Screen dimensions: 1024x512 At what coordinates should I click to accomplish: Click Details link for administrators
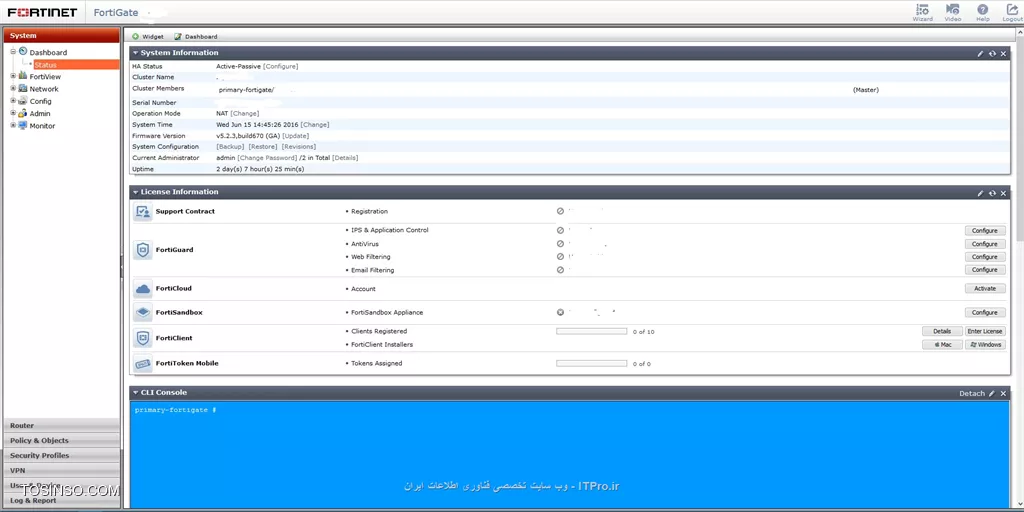pos(345,158)
